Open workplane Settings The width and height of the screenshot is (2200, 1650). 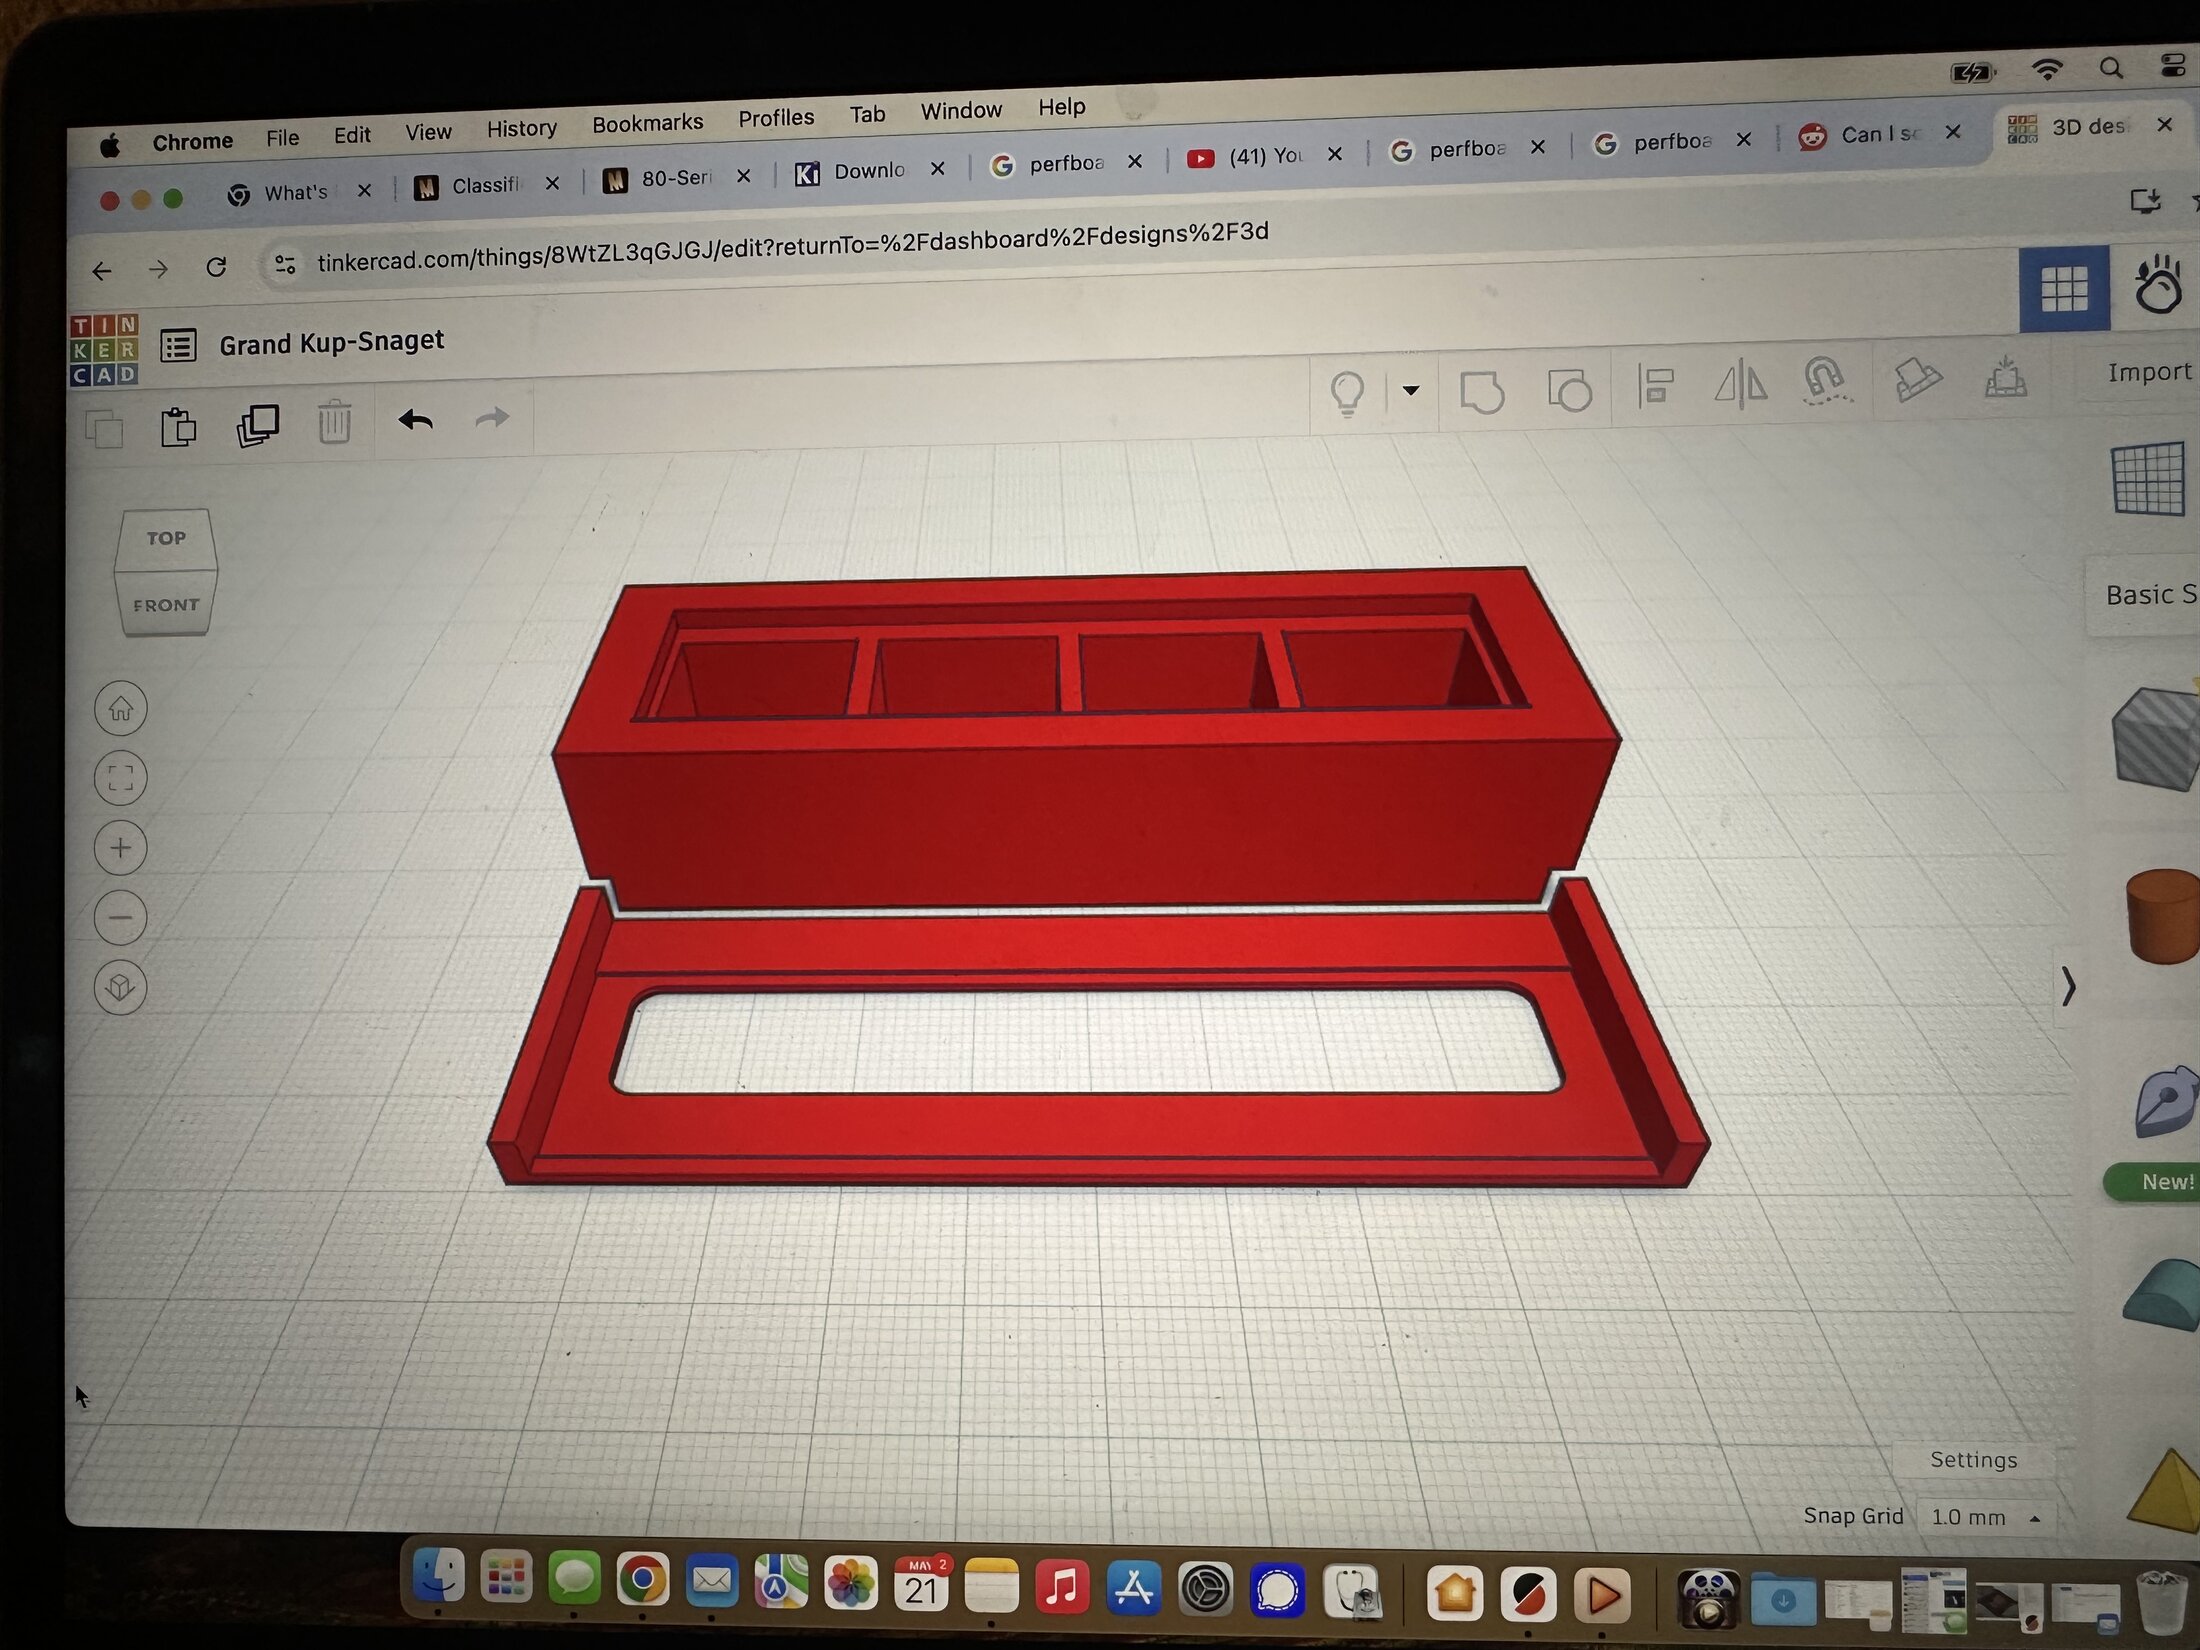[x=1973, y=1460]
